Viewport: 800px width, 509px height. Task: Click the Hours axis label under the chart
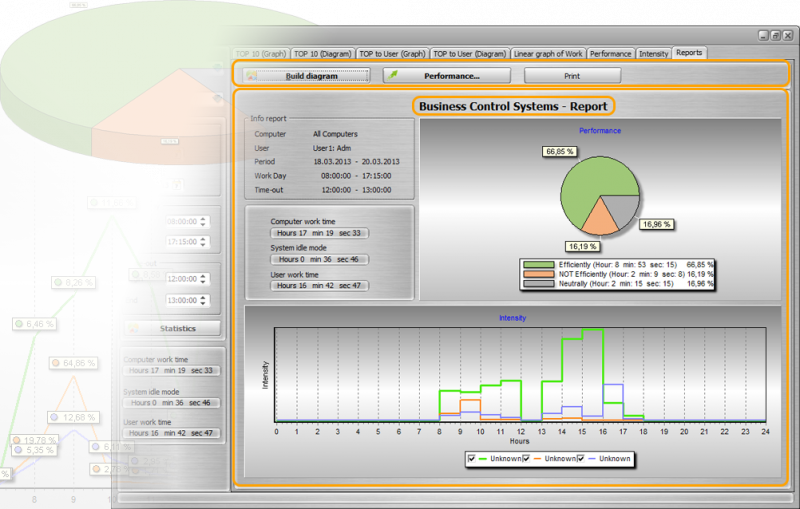(x=519, y=441)
